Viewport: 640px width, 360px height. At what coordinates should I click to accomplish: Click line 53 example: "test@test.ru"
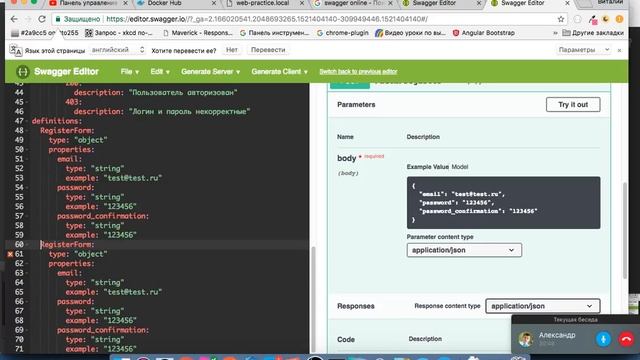tap(114, 178)
